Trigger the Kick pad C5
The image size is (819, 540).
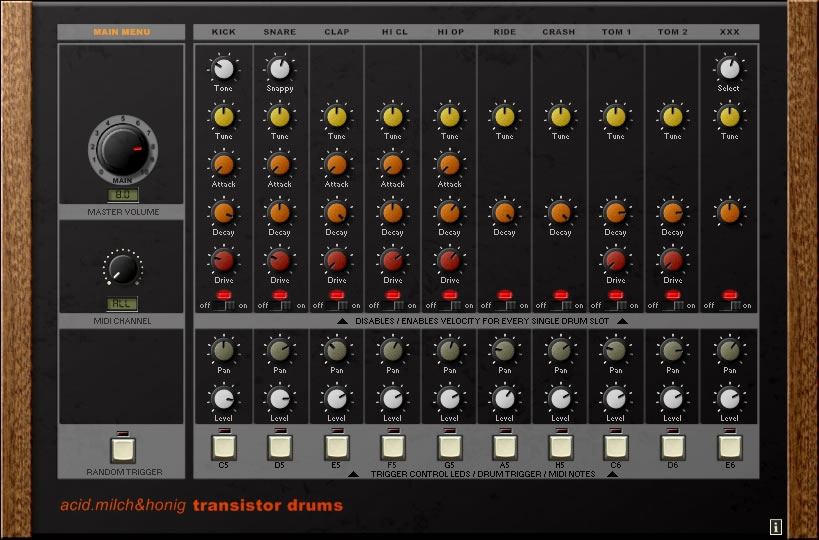[224, 447]
